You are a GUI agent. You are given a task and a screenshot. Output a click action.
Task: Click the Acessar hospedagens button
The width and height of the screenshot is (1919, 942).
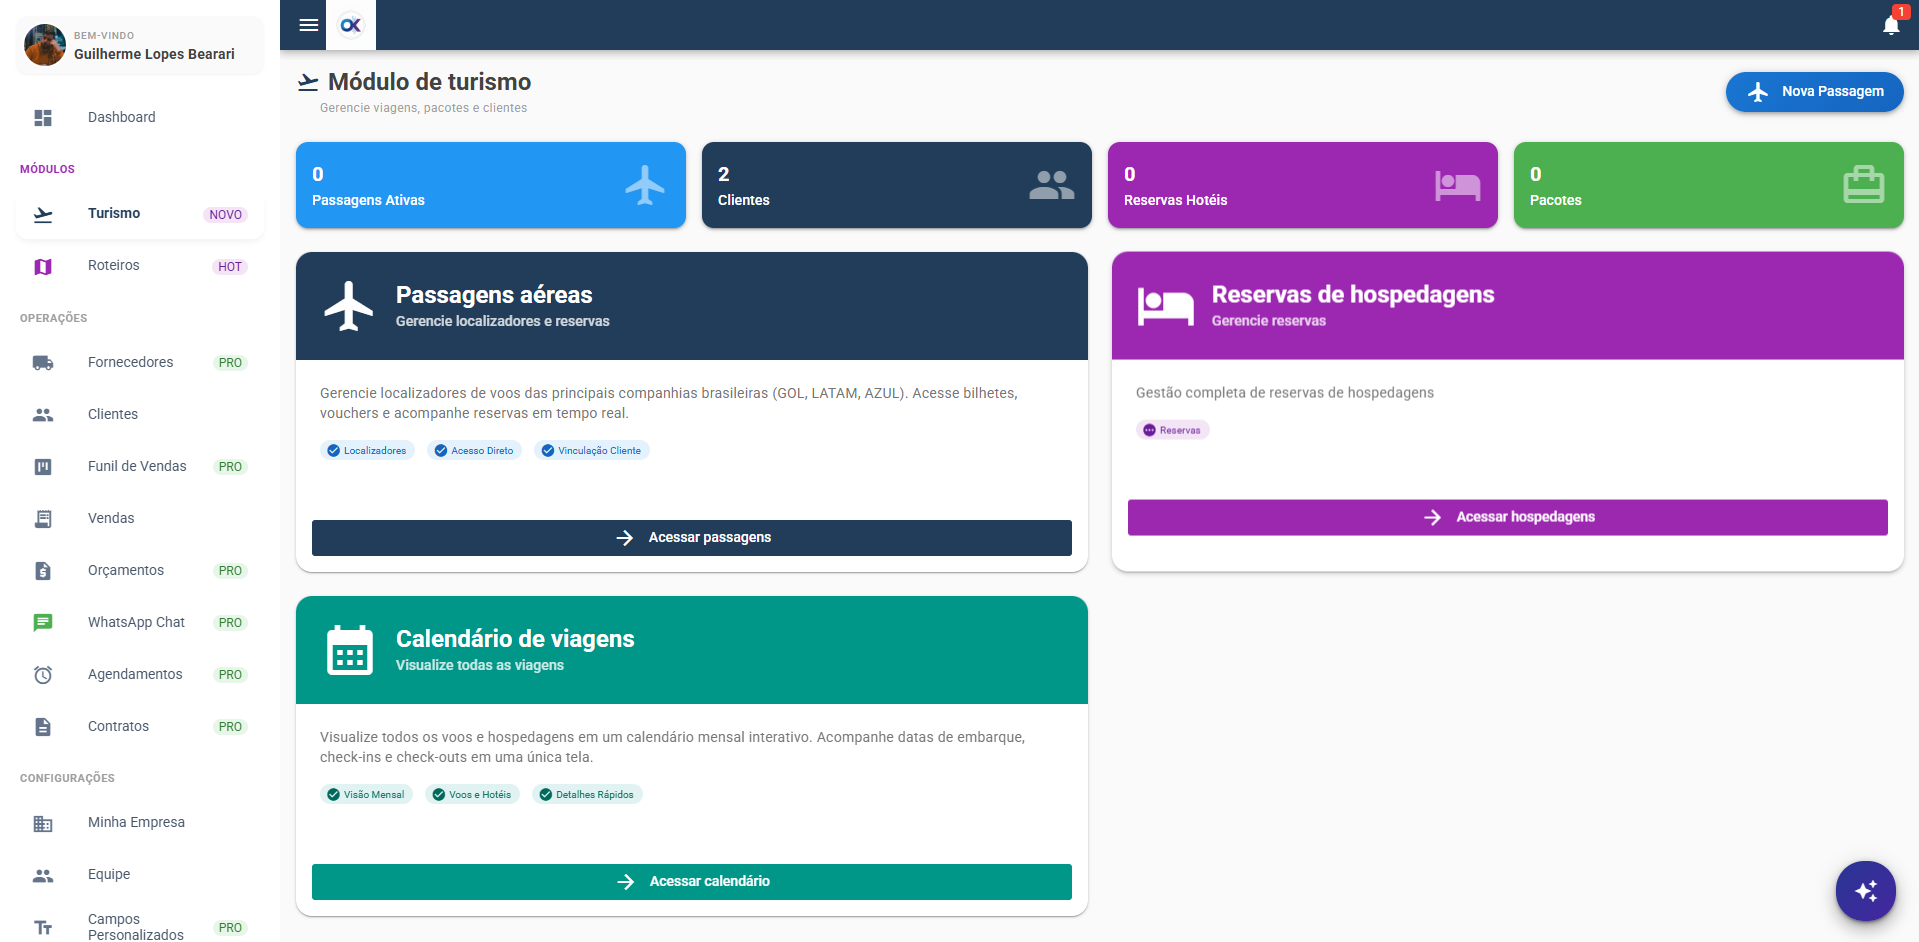[x=1507, y=517]
